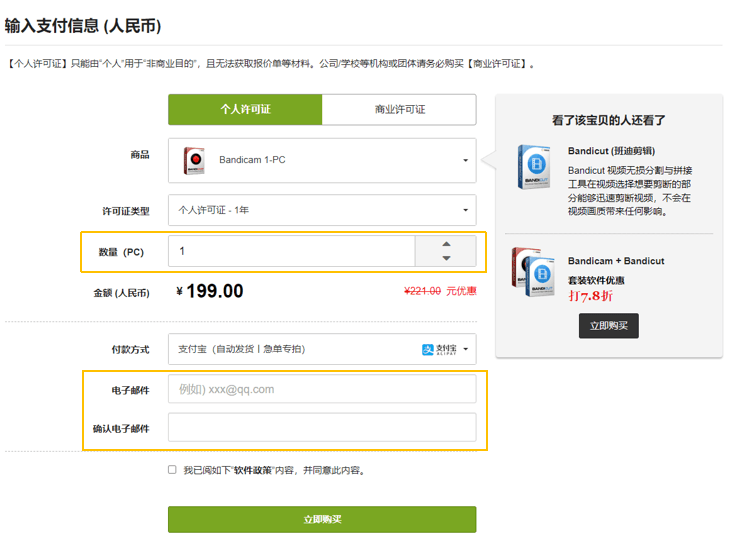Click the 电子邮件 input field

tap(322, 389)
